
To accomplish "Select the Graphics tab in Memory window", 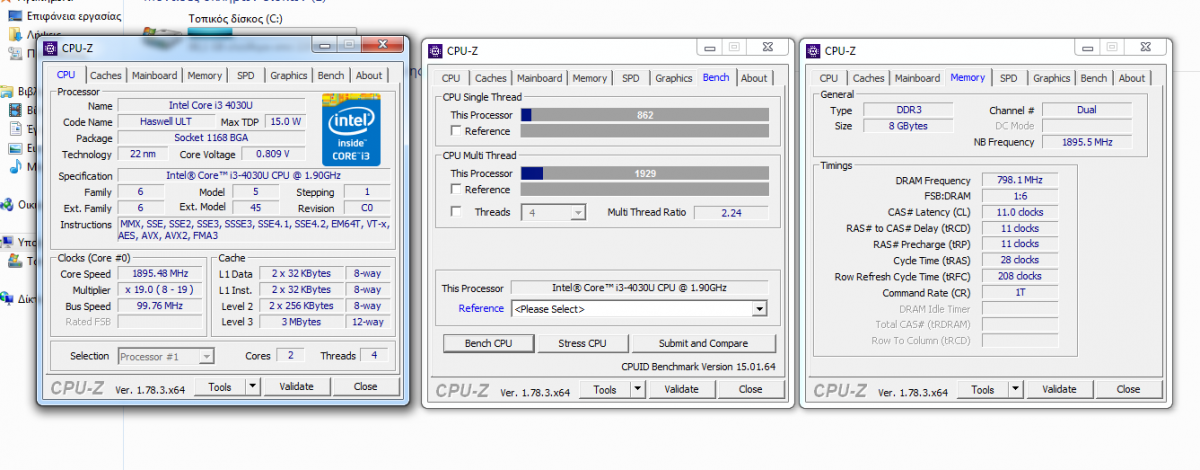I will point(1051,78).
